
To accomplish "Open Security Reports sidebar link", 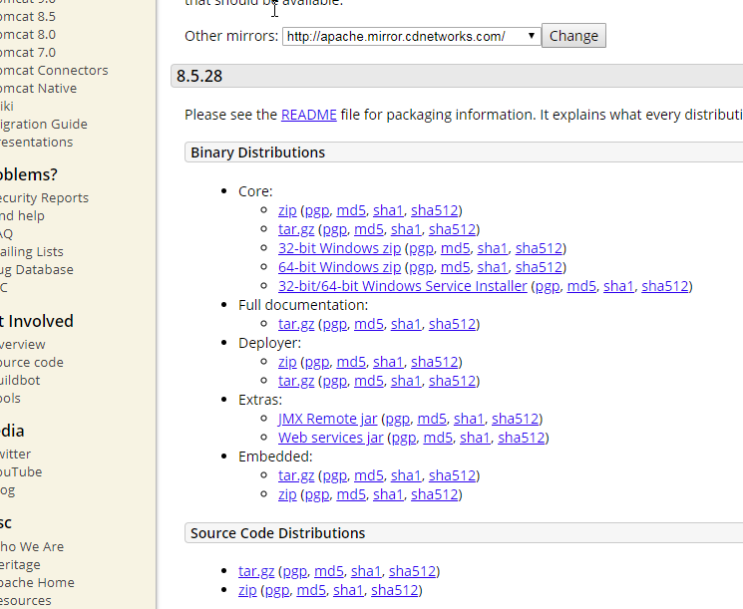I will (x=44, y=198).
